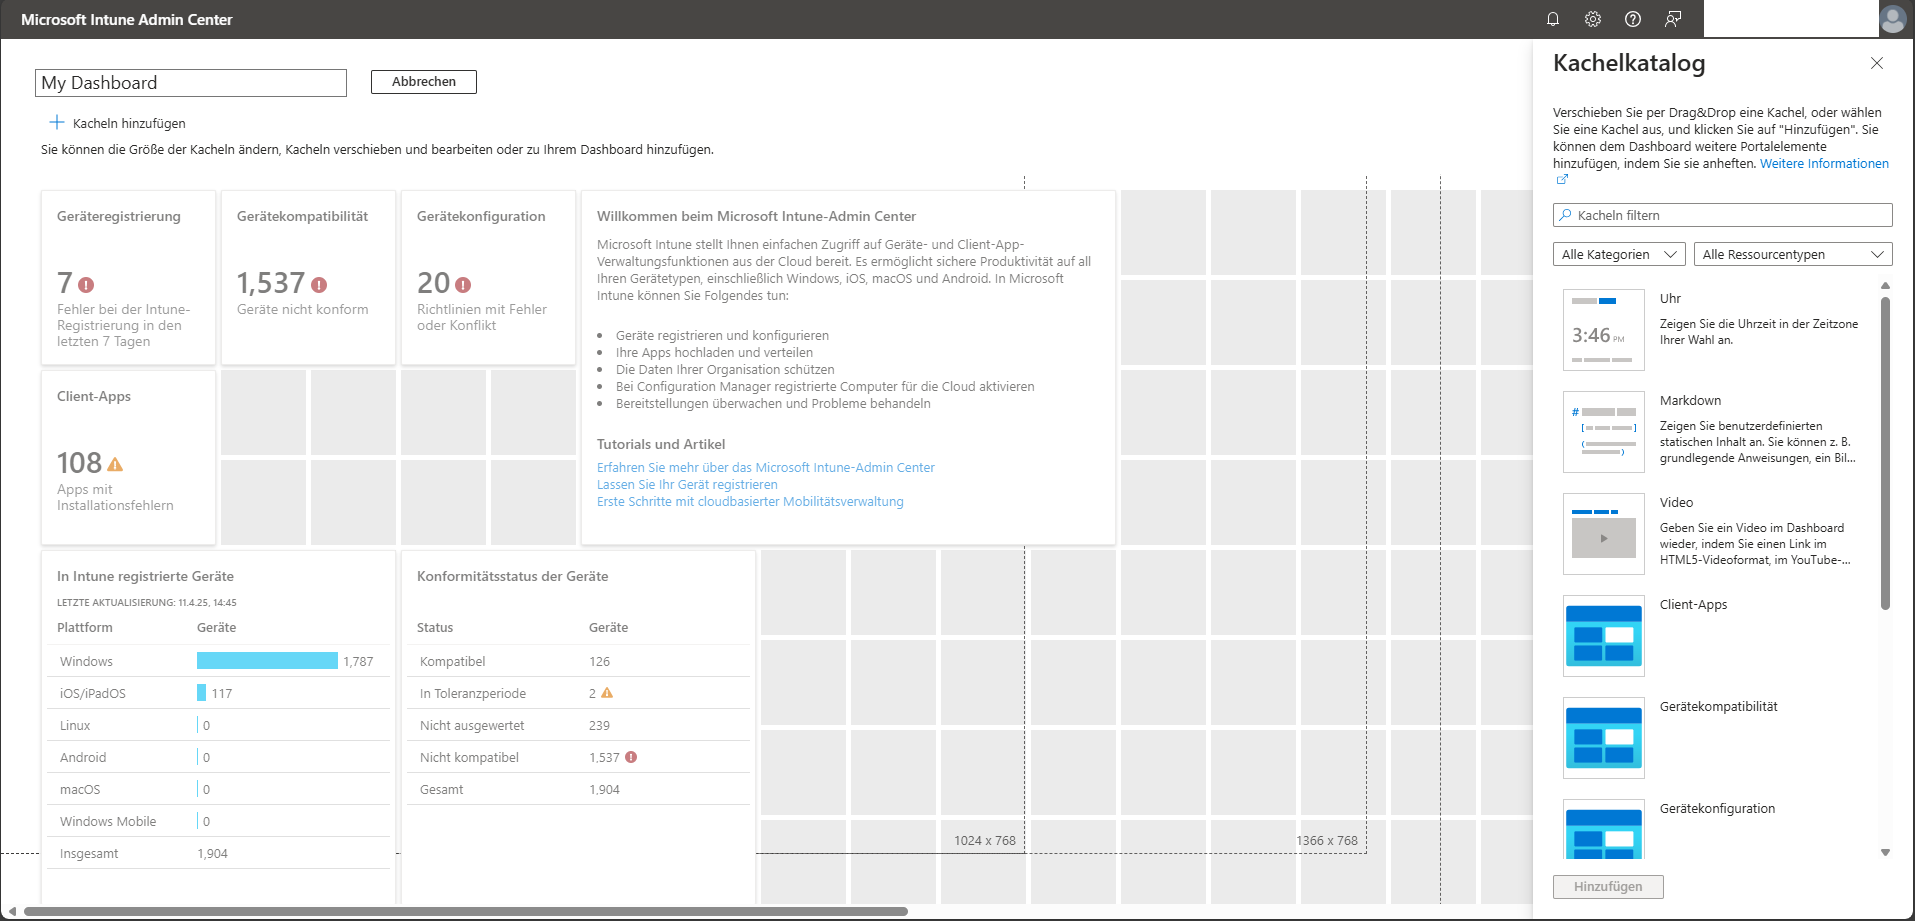Open the help question mark icon

tap(1633, 19)
